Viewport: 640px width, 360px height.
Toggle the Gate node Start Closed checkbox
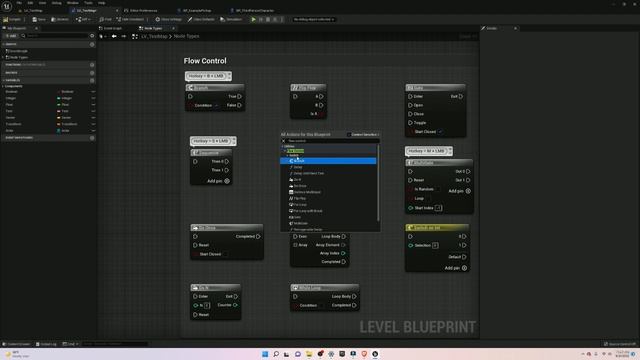tap(440, 131)
